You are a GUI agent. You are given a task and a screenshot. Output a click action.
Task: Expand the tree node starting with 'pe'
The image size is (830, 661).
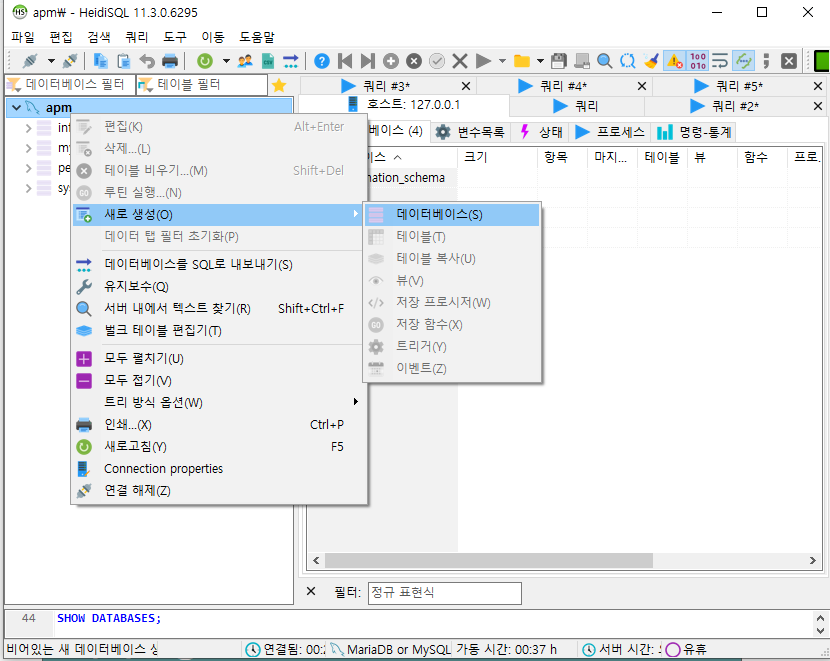29,168
